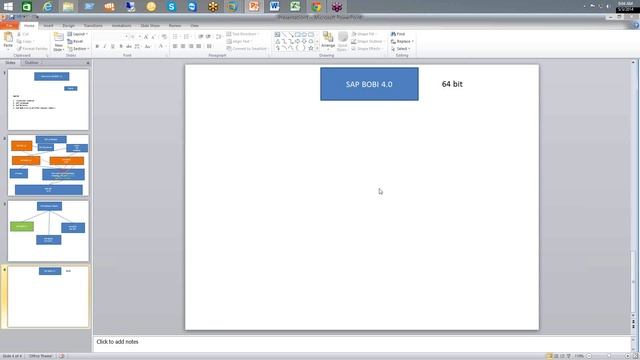This screenshot has height=360, width=640.
Task: Toggle Strikethrough formatting in Font group
Action: point(129,47)
